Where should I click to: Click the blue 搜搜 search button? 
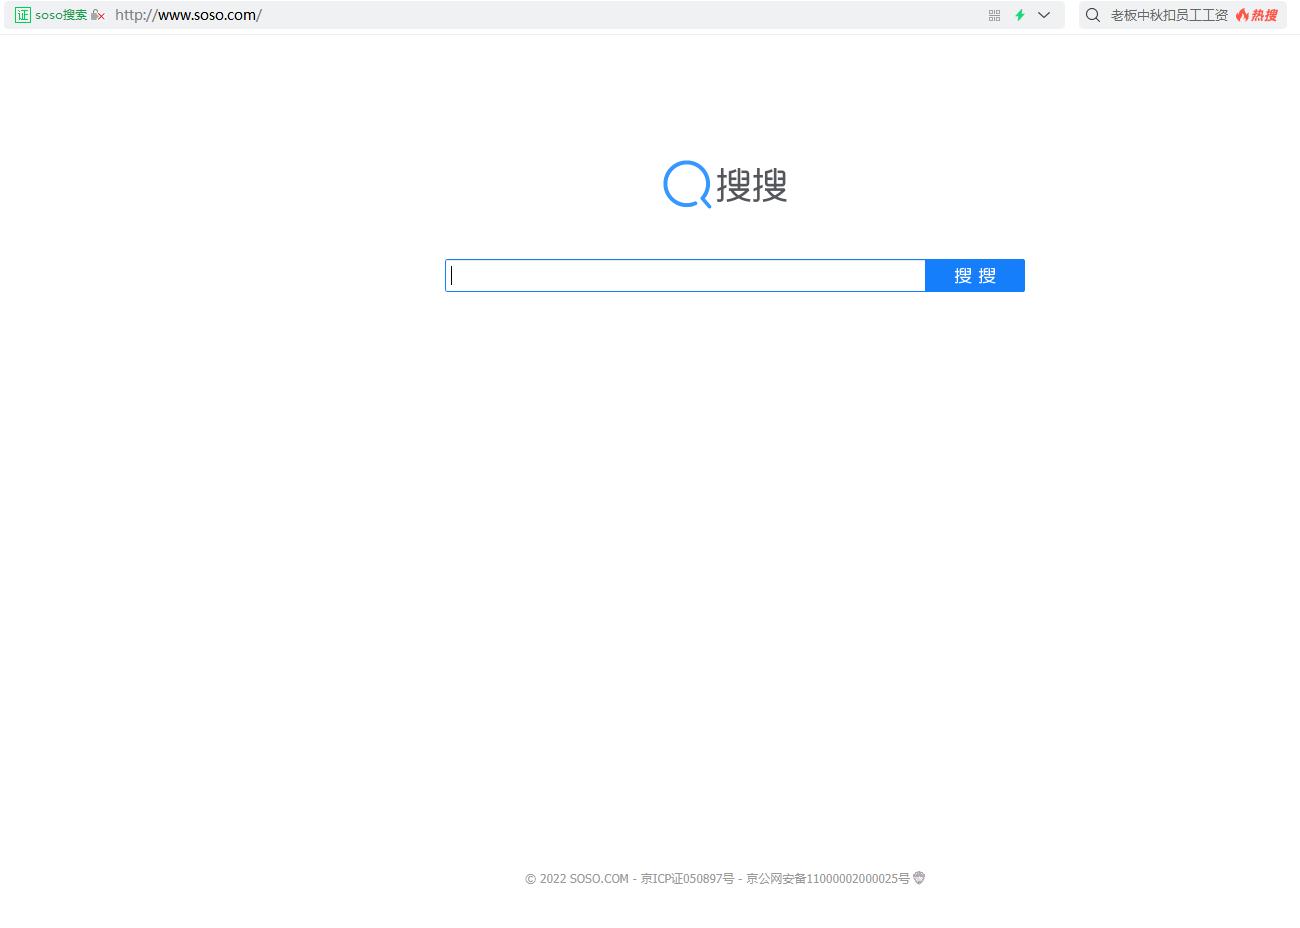click(974, 275)
